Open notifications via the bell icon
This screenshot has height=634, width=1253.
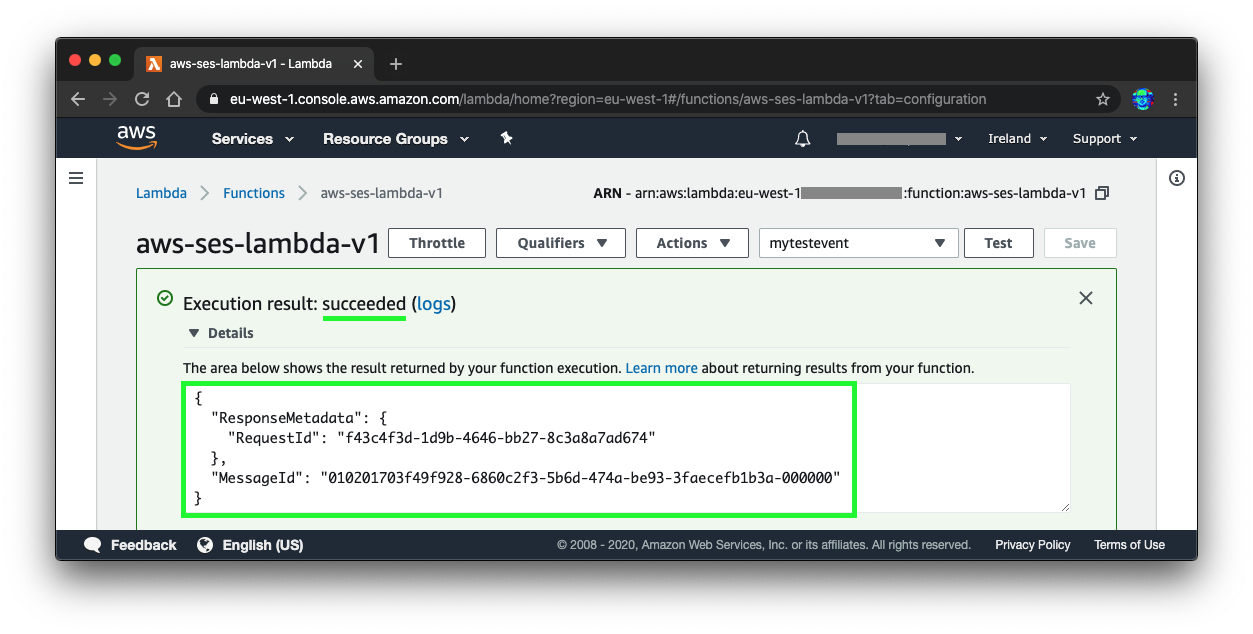(x=802, y=138)
